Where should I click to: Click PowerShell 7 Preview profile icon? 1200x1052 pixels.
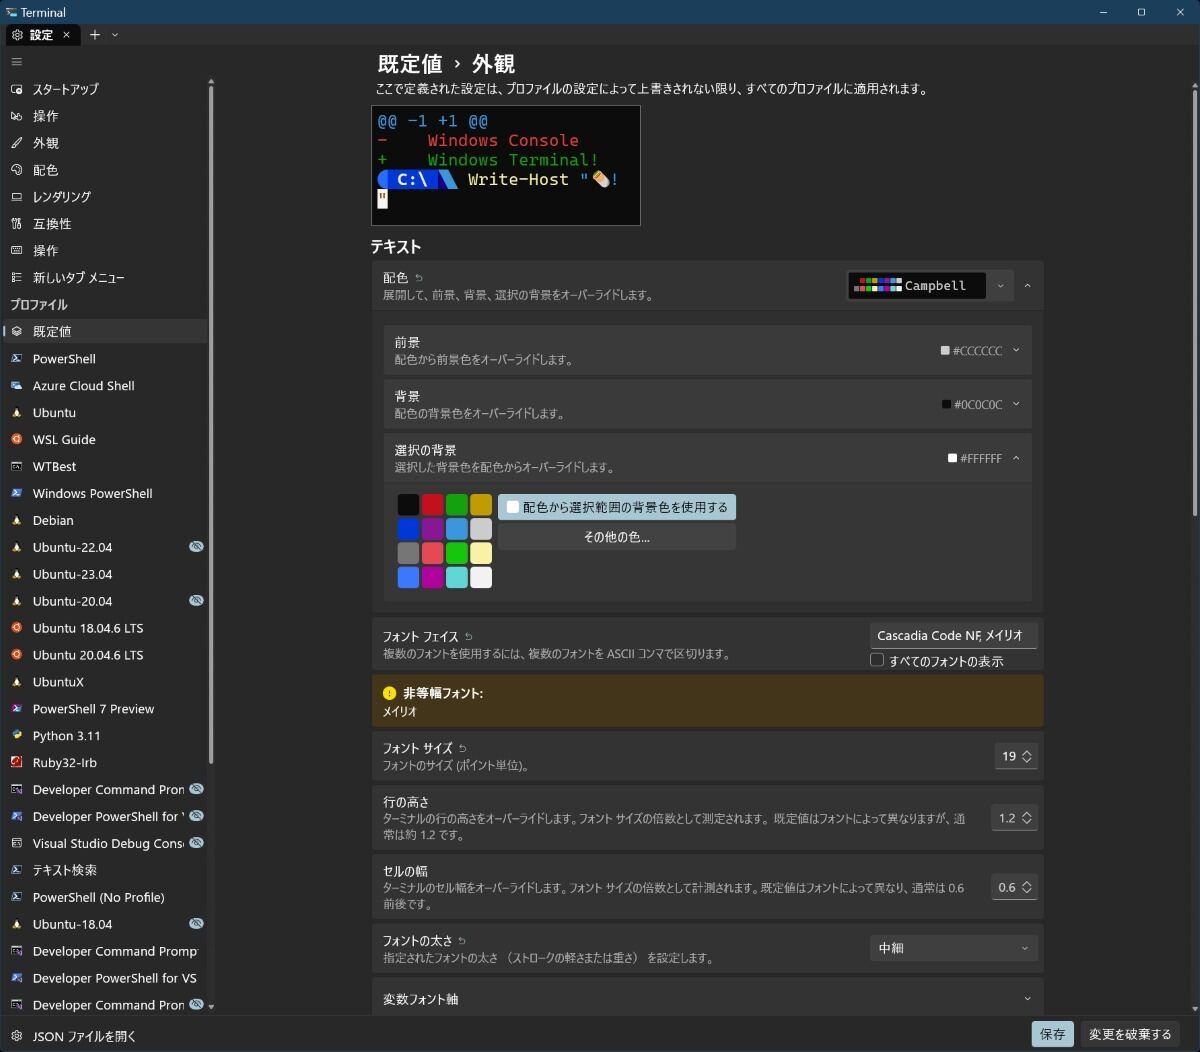click(16, 709)
